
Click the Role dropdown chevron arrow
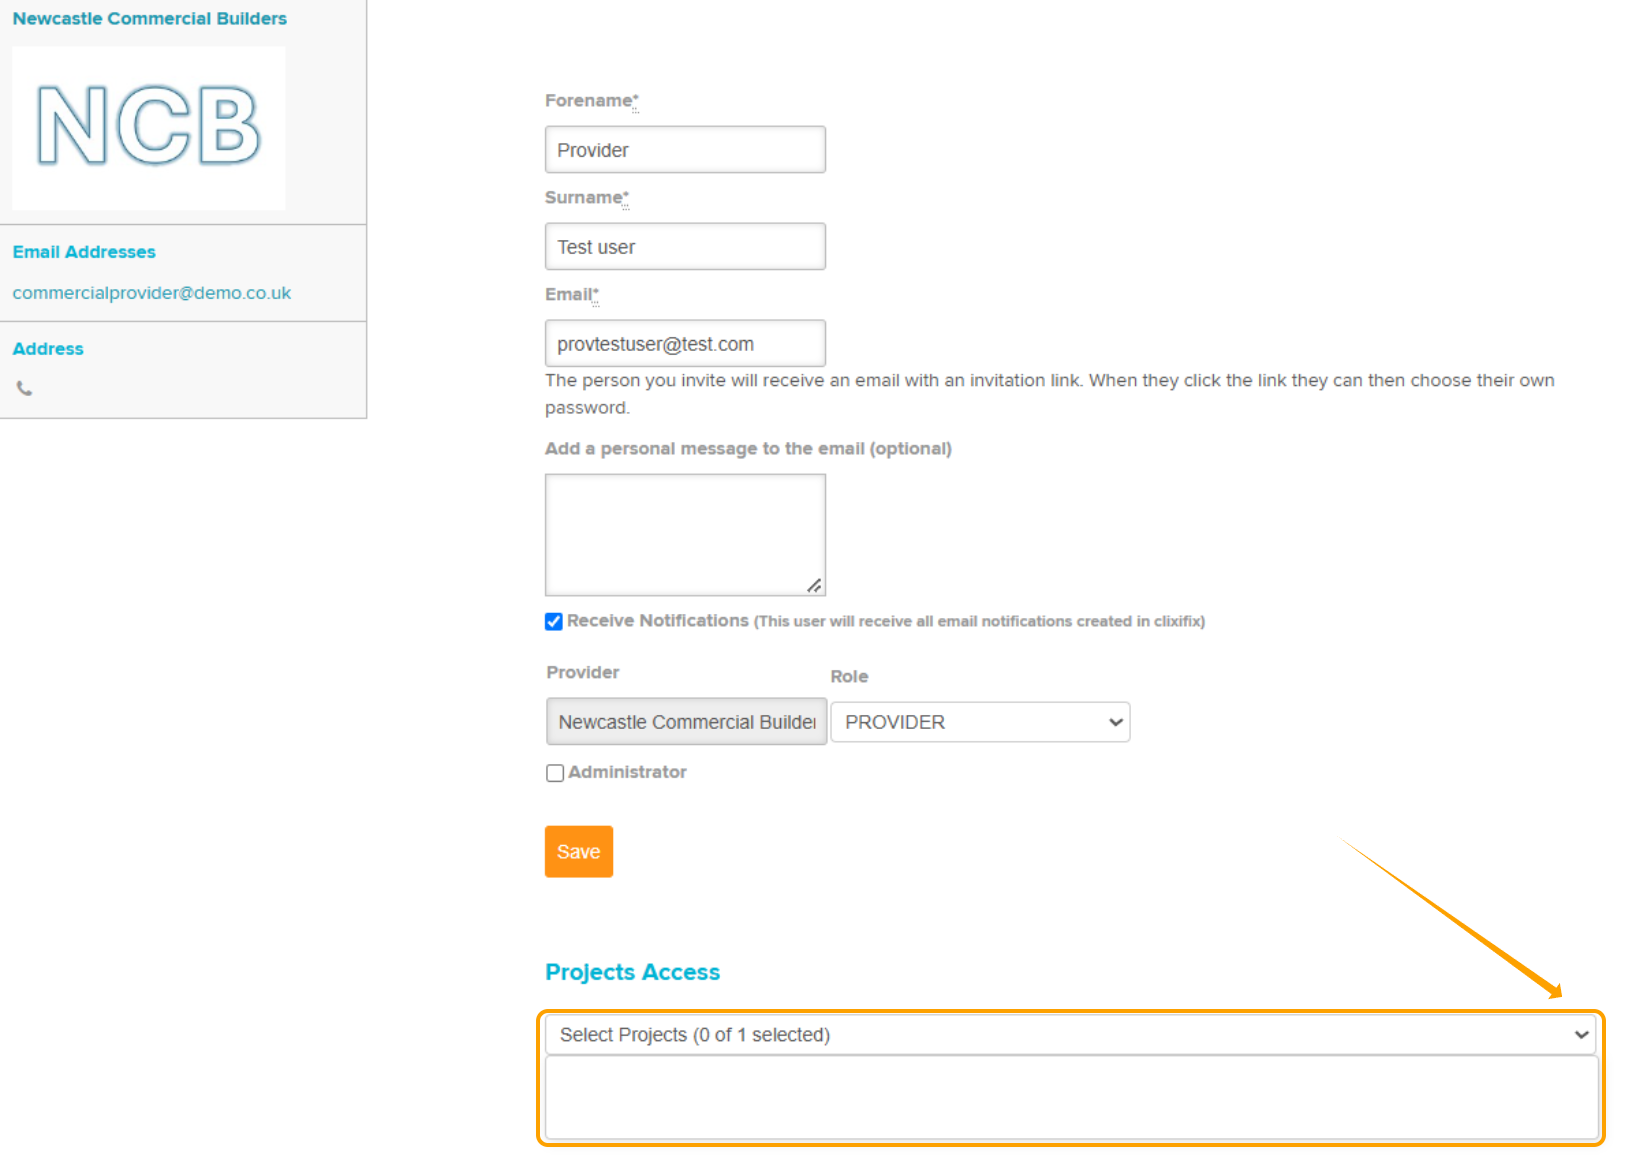point(1116,722)
